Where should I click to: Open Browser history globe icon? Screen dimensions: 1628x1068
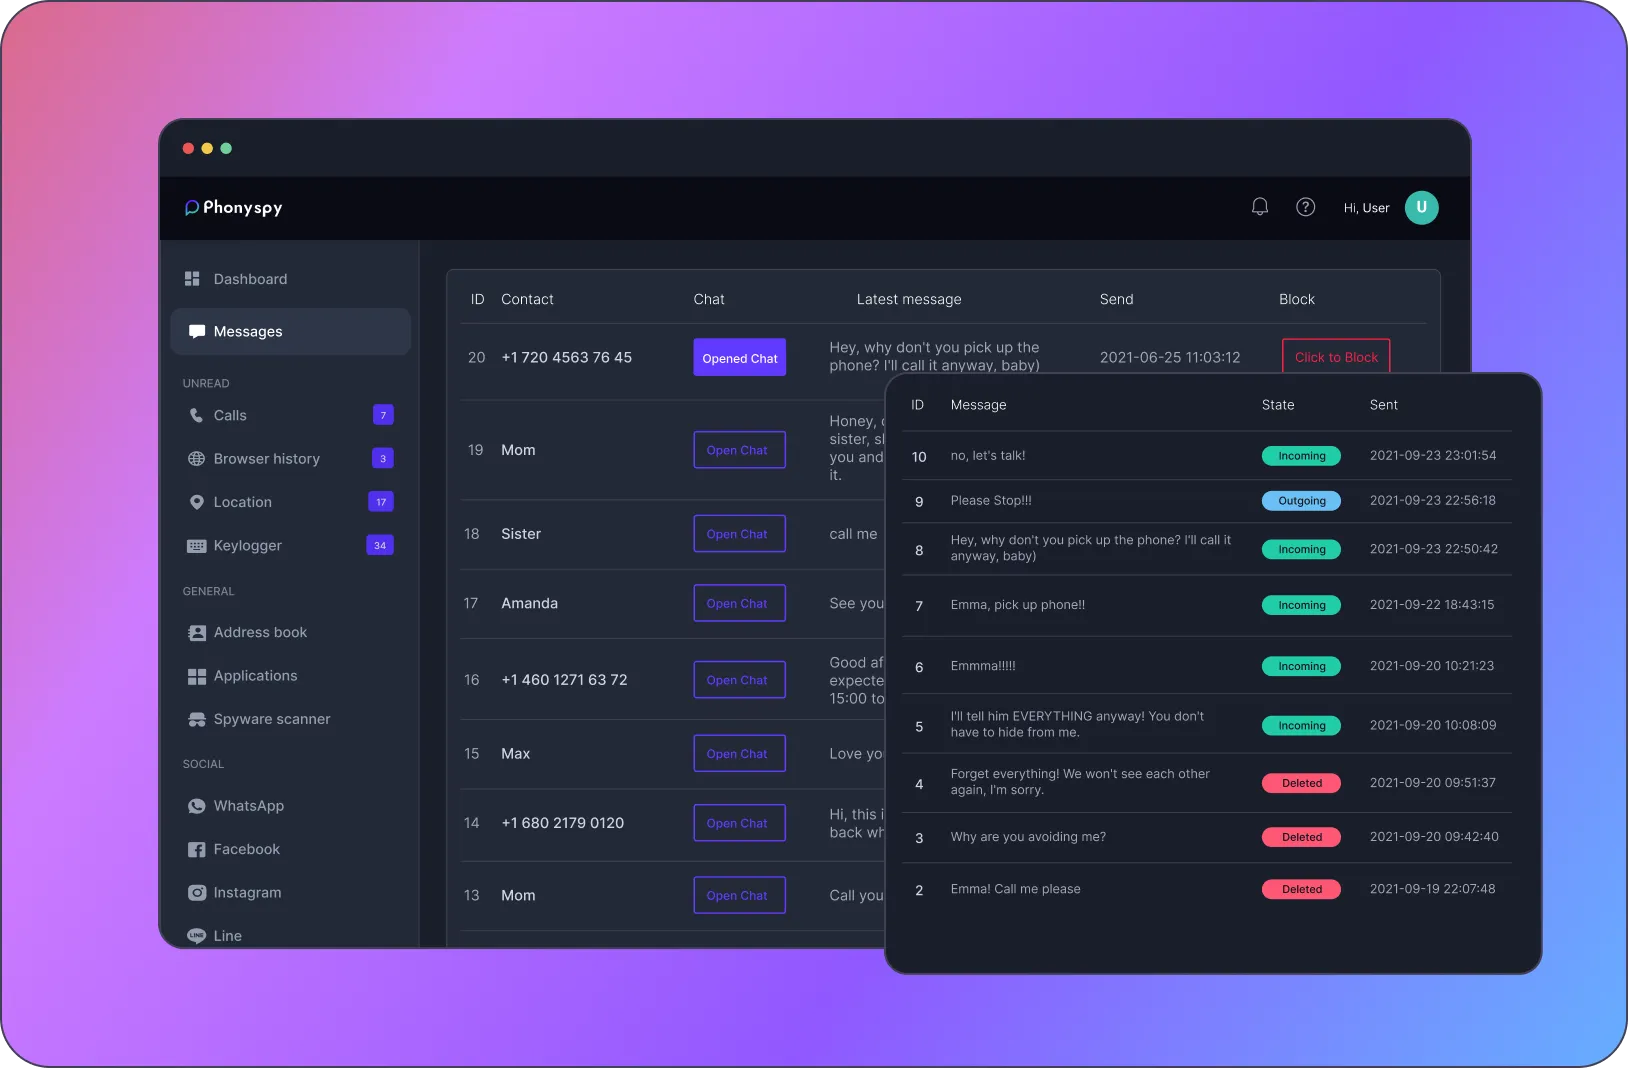tap(196, 459)
